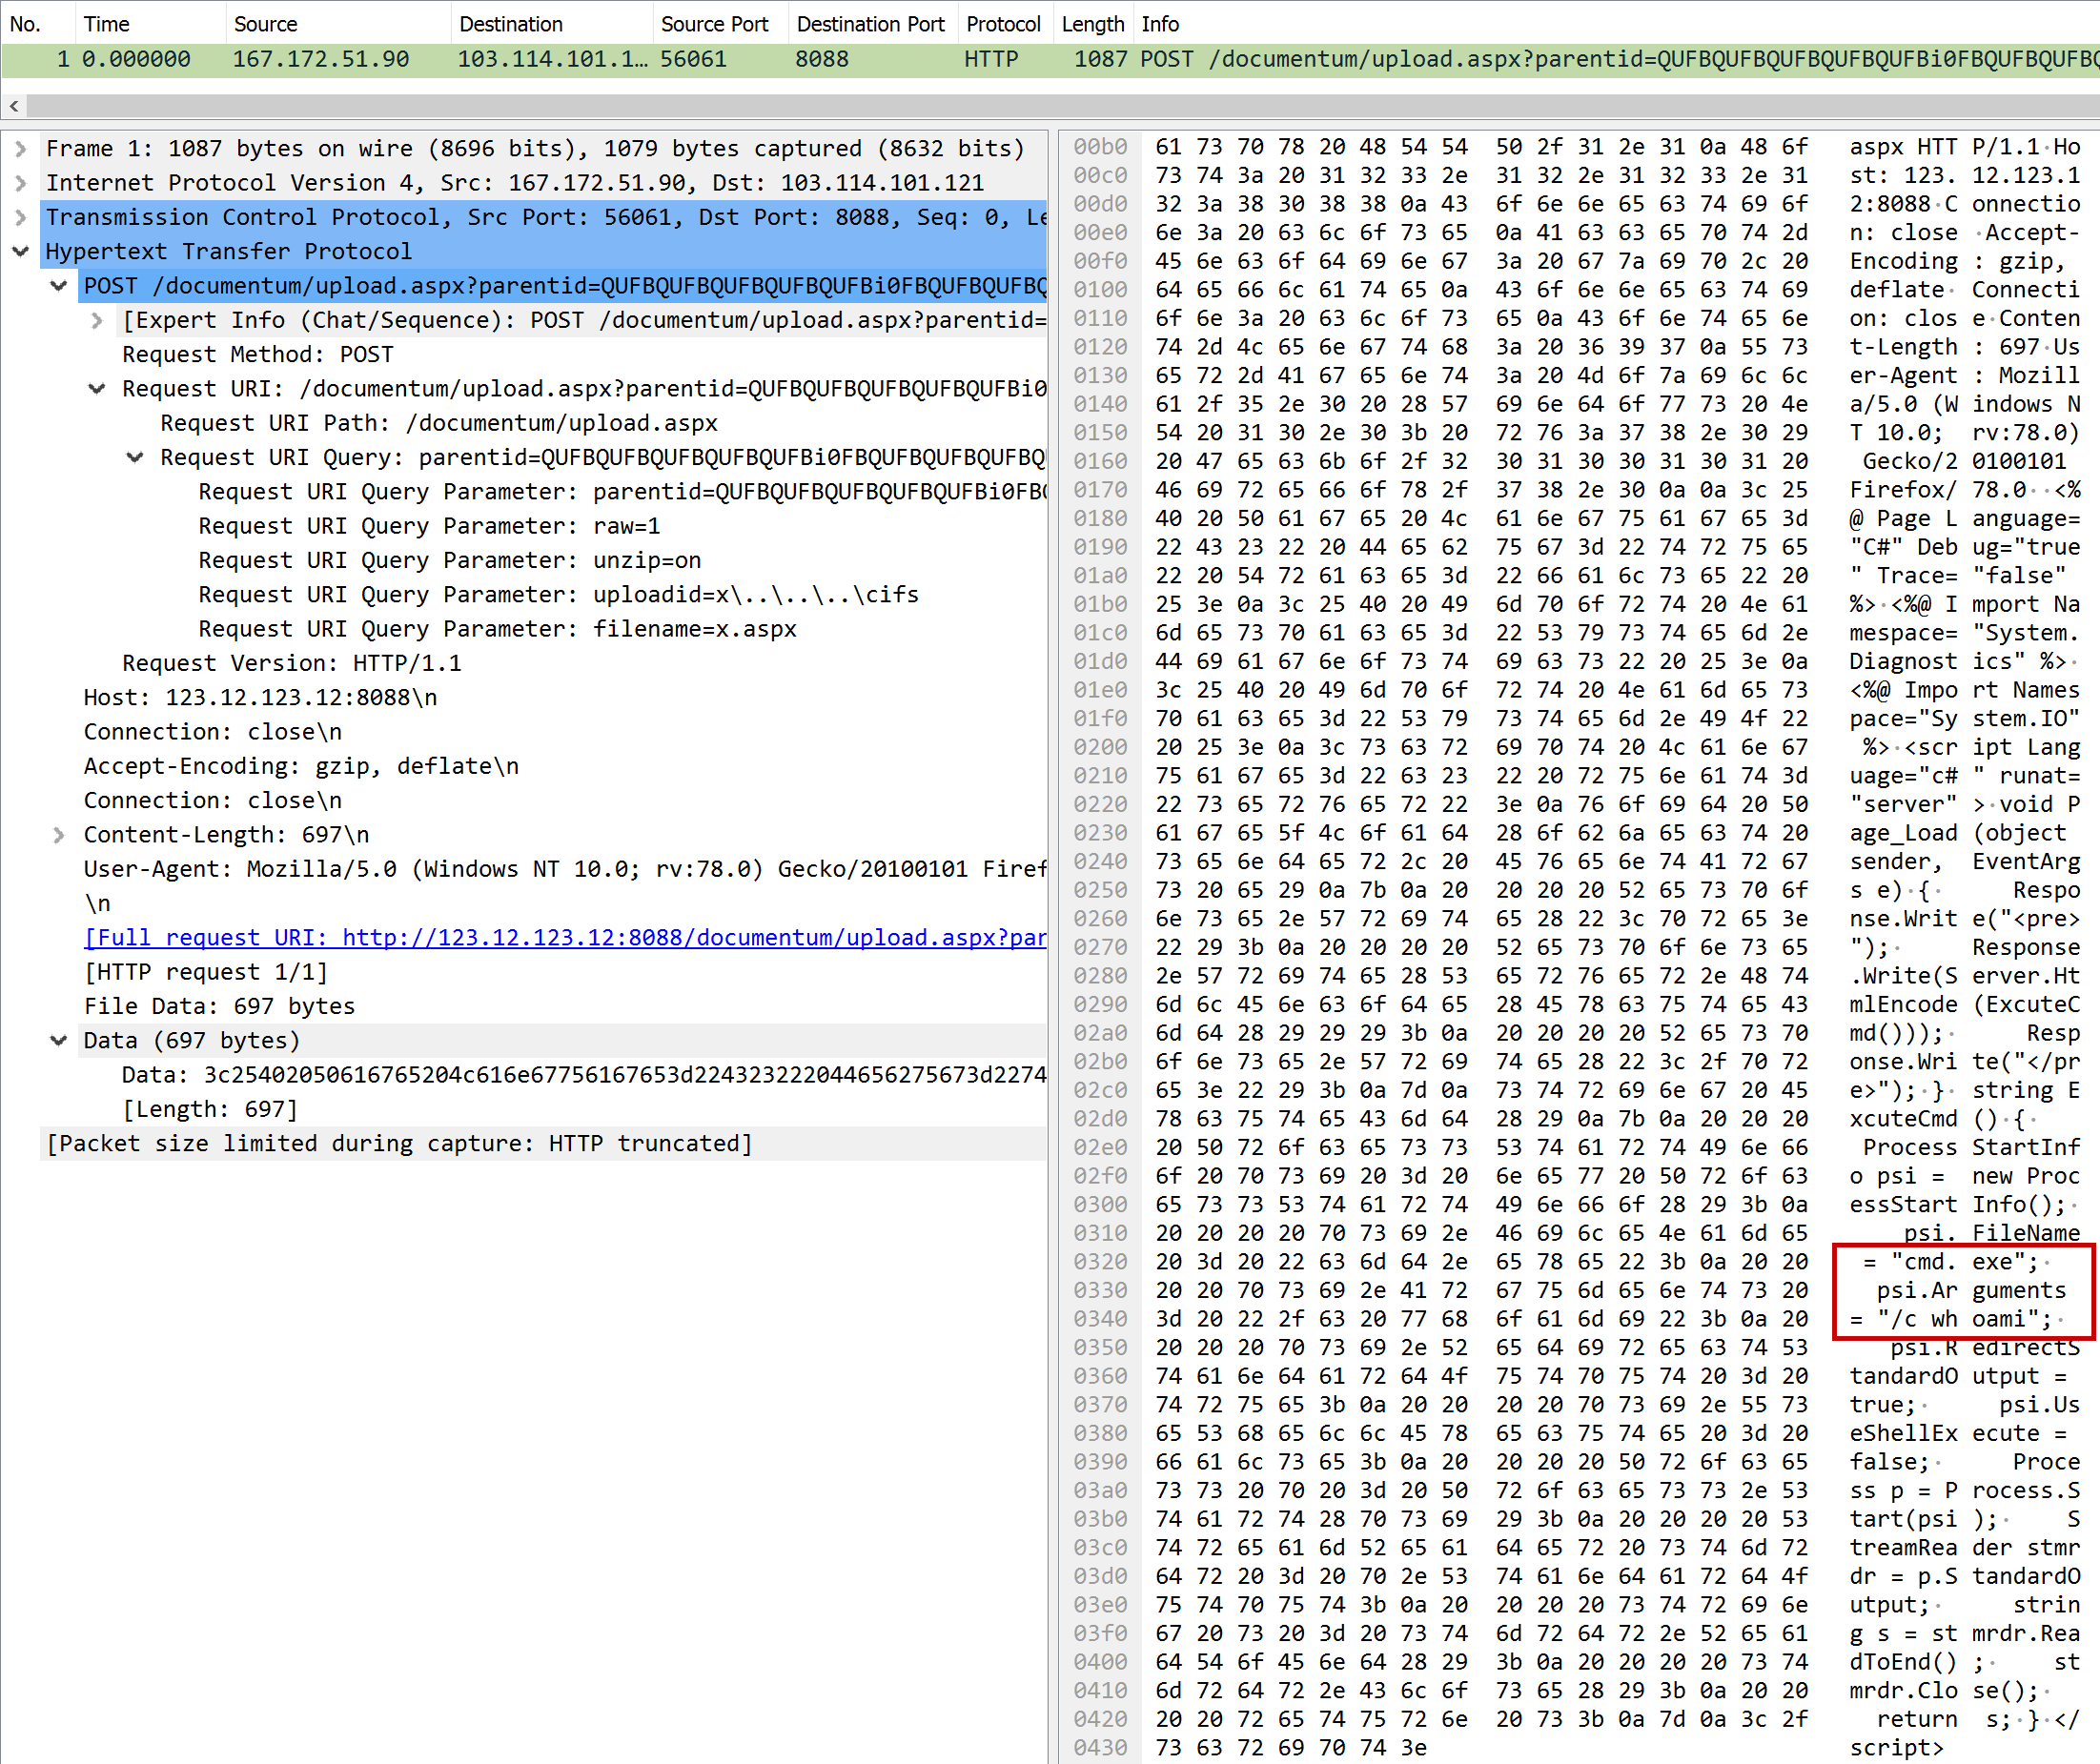Click left arrow of horizontal scrollbar

[x=14, y=106]
